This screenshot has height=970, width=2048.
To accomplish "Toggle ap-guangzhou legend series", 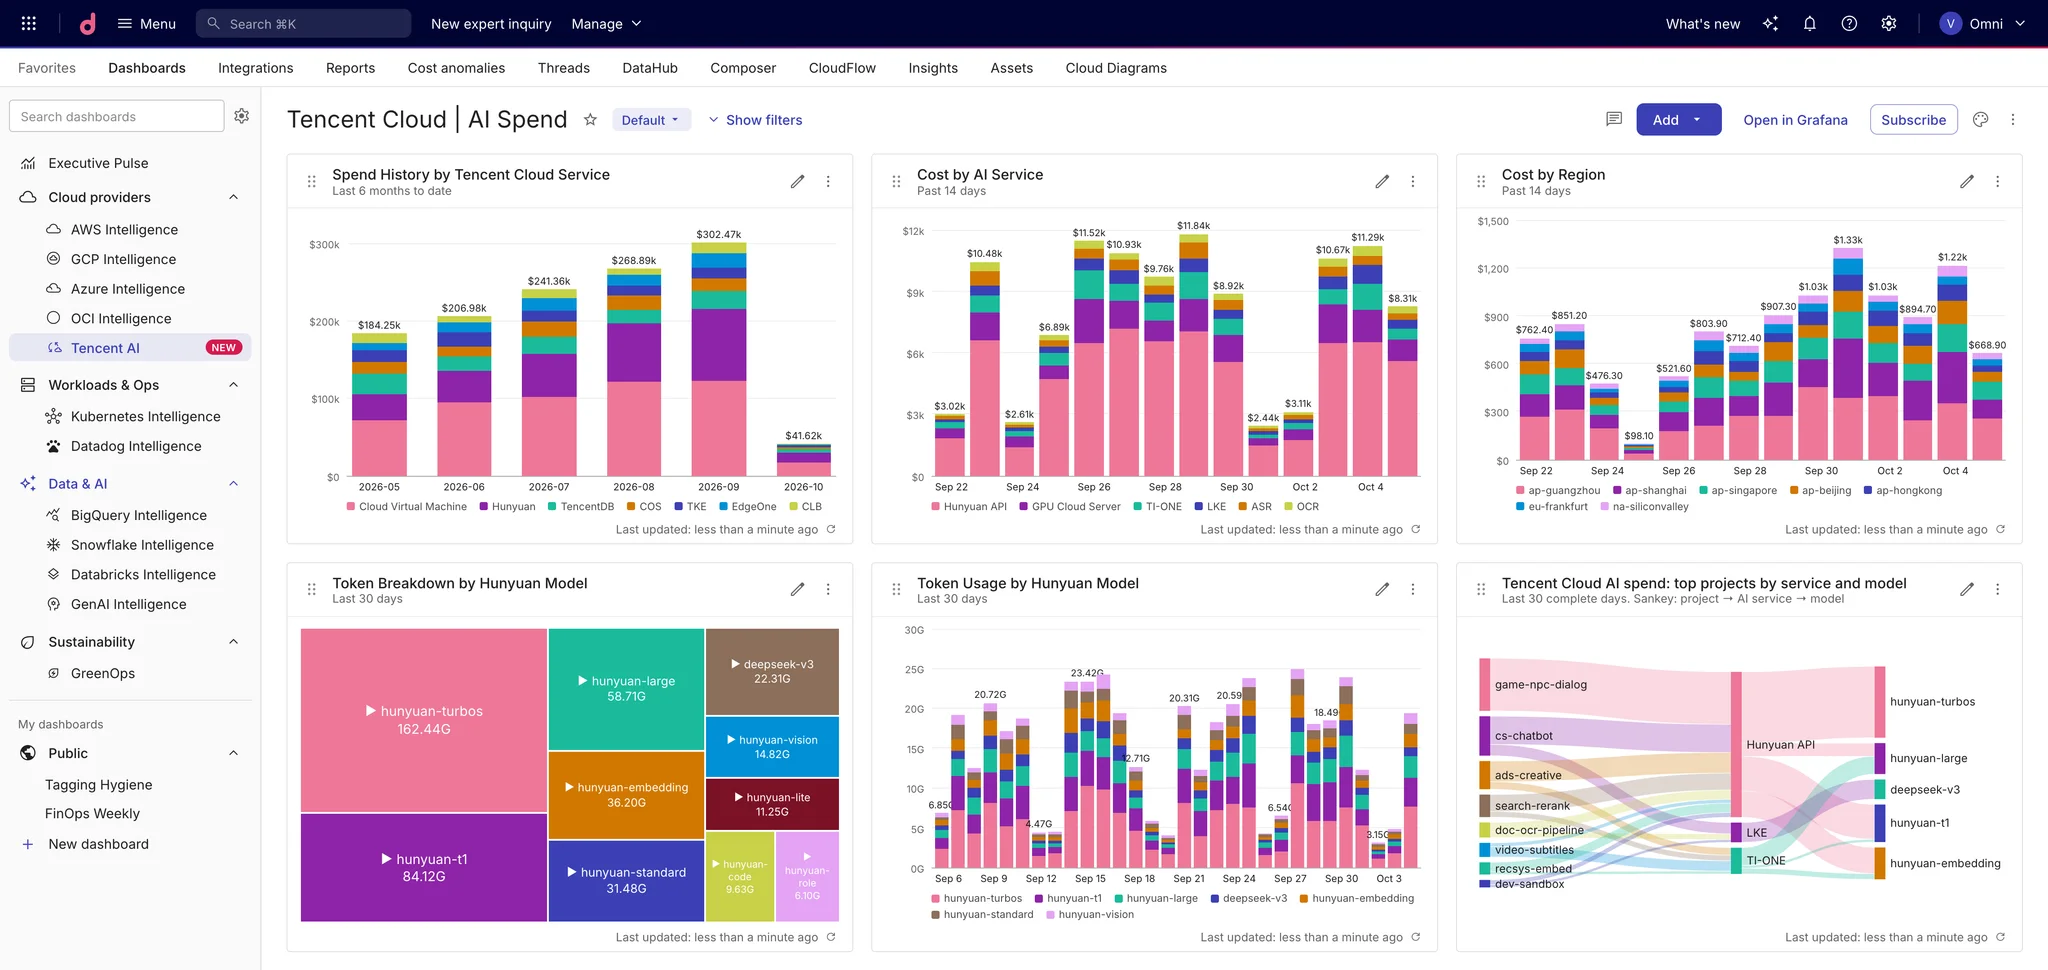I will click(1558, 491).
